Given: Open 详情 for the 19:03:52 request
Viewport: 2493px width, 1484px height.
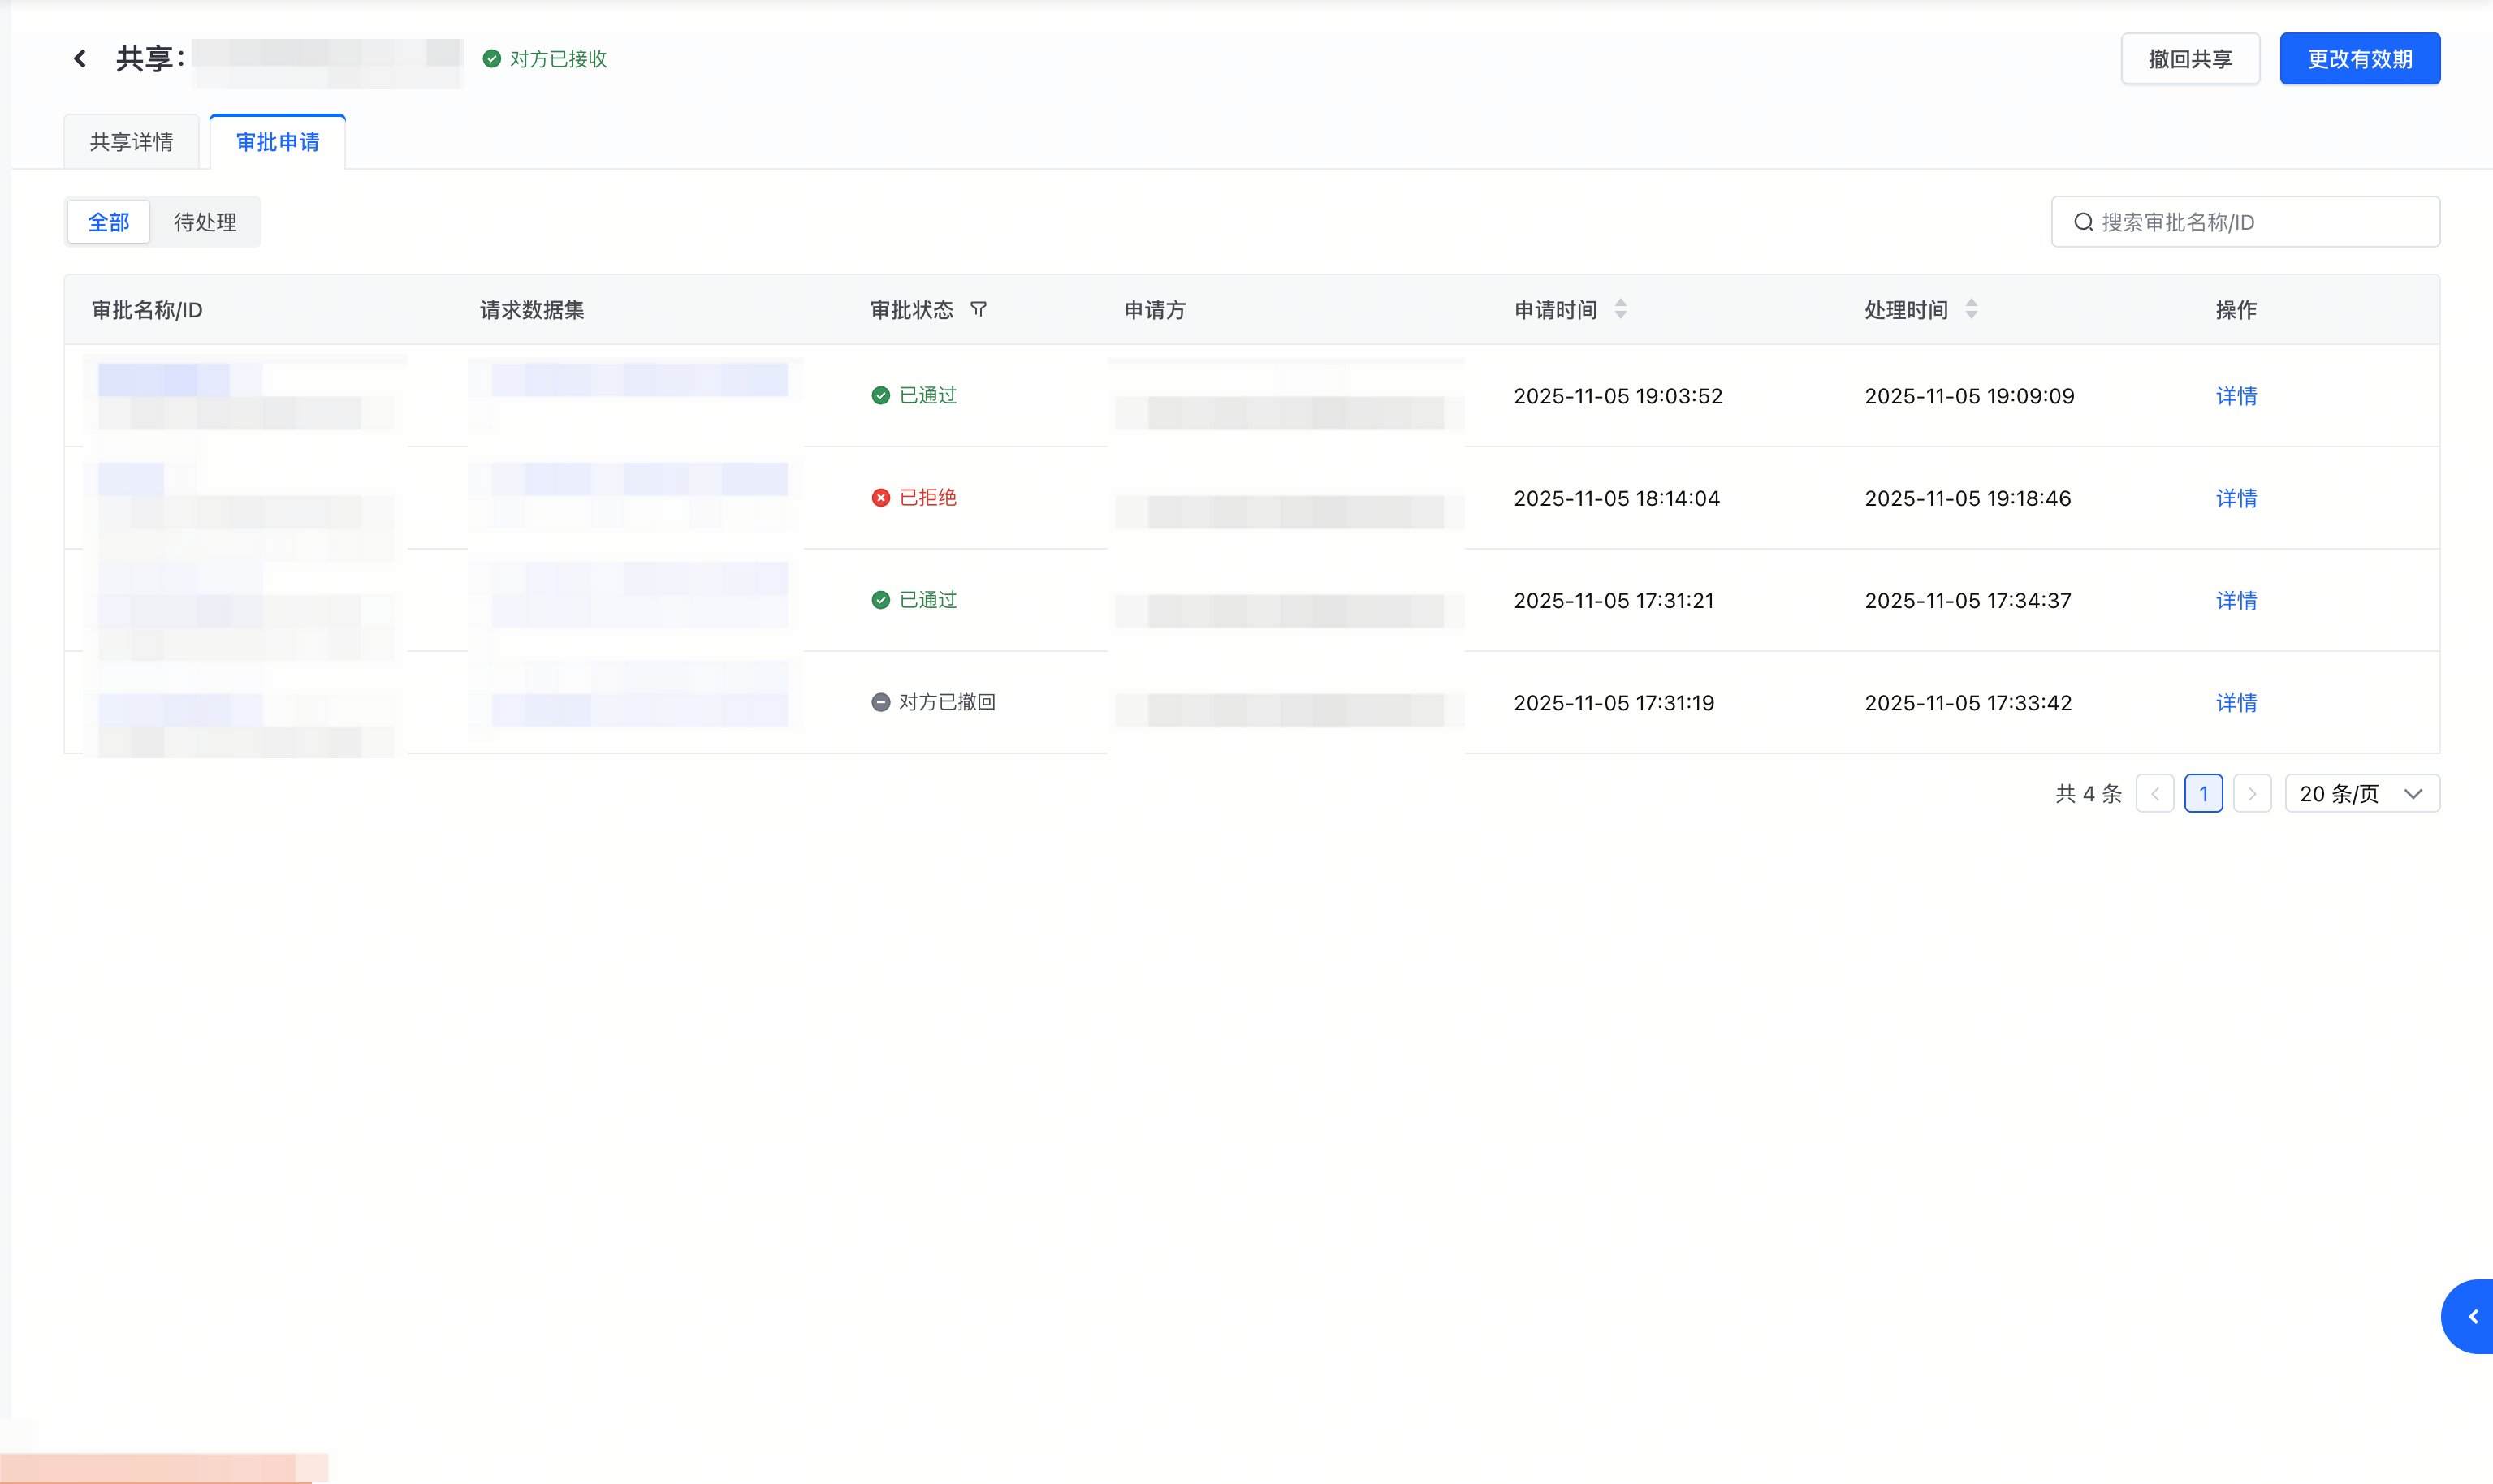Looking at the screenshot, I should 2236,396.
